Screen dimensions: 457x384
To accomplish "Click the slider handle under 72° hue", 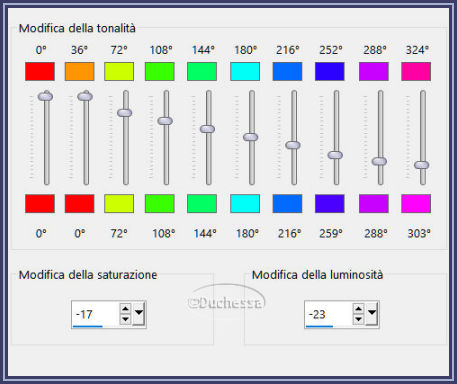I will coord(125,113).
